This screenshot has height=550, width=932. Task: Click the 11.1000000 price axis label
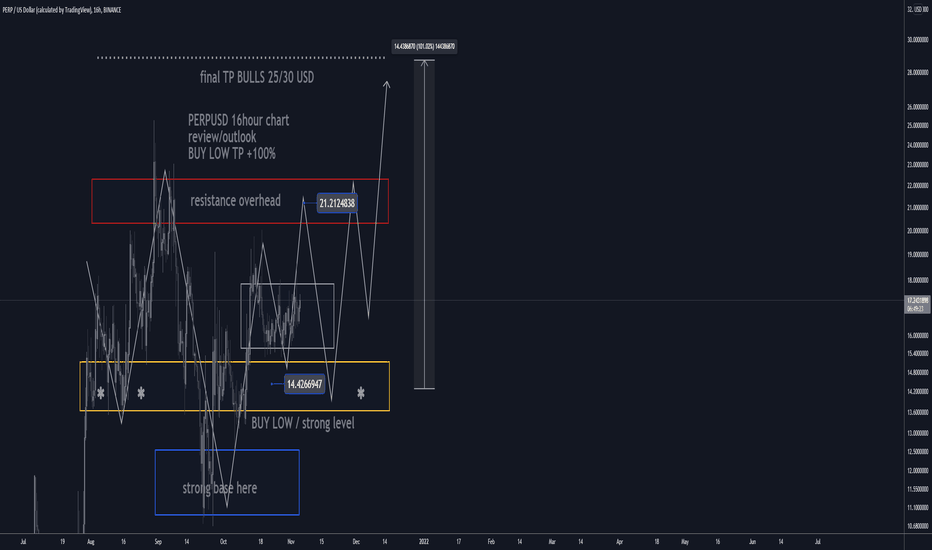[x=918, y=508]
